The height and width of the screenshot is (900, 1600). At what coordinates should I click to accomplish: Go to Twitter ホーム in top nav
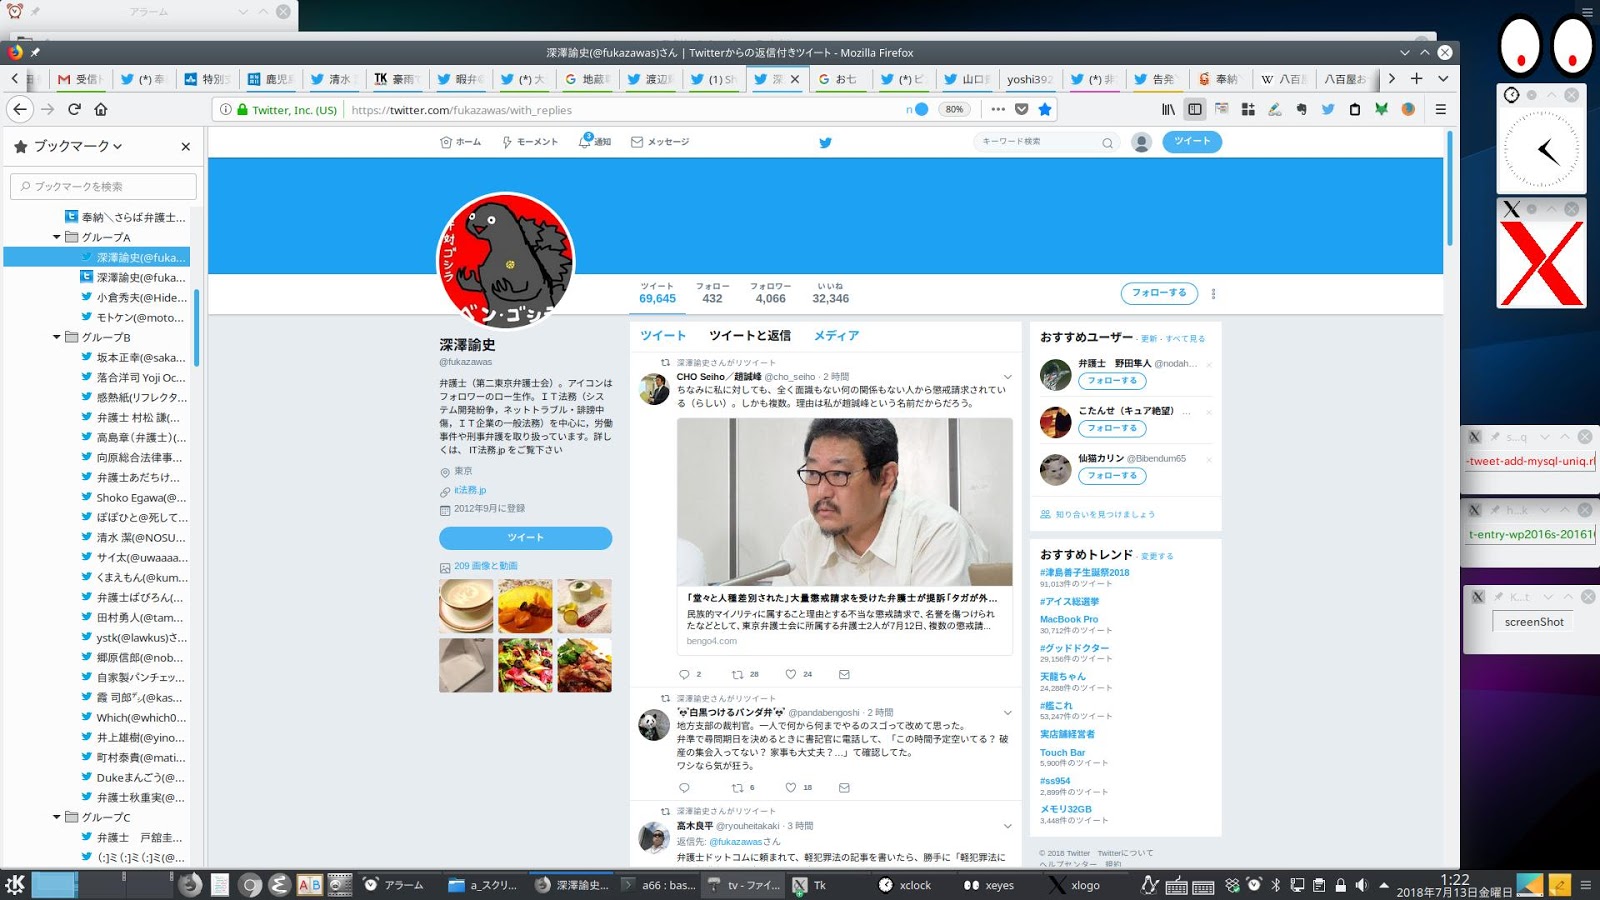[x=461, y=142]
